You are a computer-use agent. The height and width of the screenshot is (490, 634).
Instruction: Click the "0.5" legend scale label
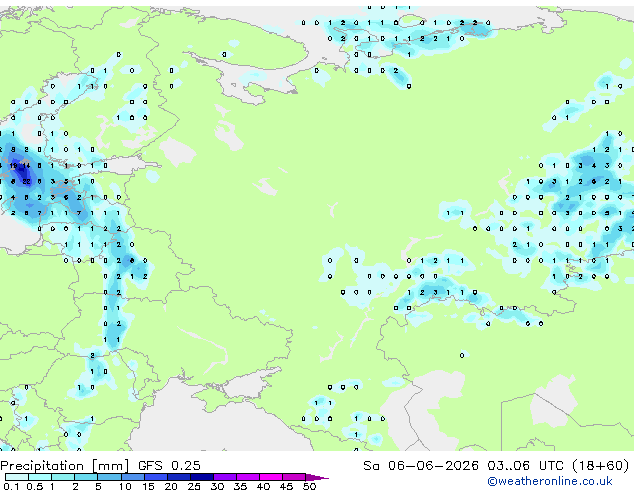click(x=35, y=486)
